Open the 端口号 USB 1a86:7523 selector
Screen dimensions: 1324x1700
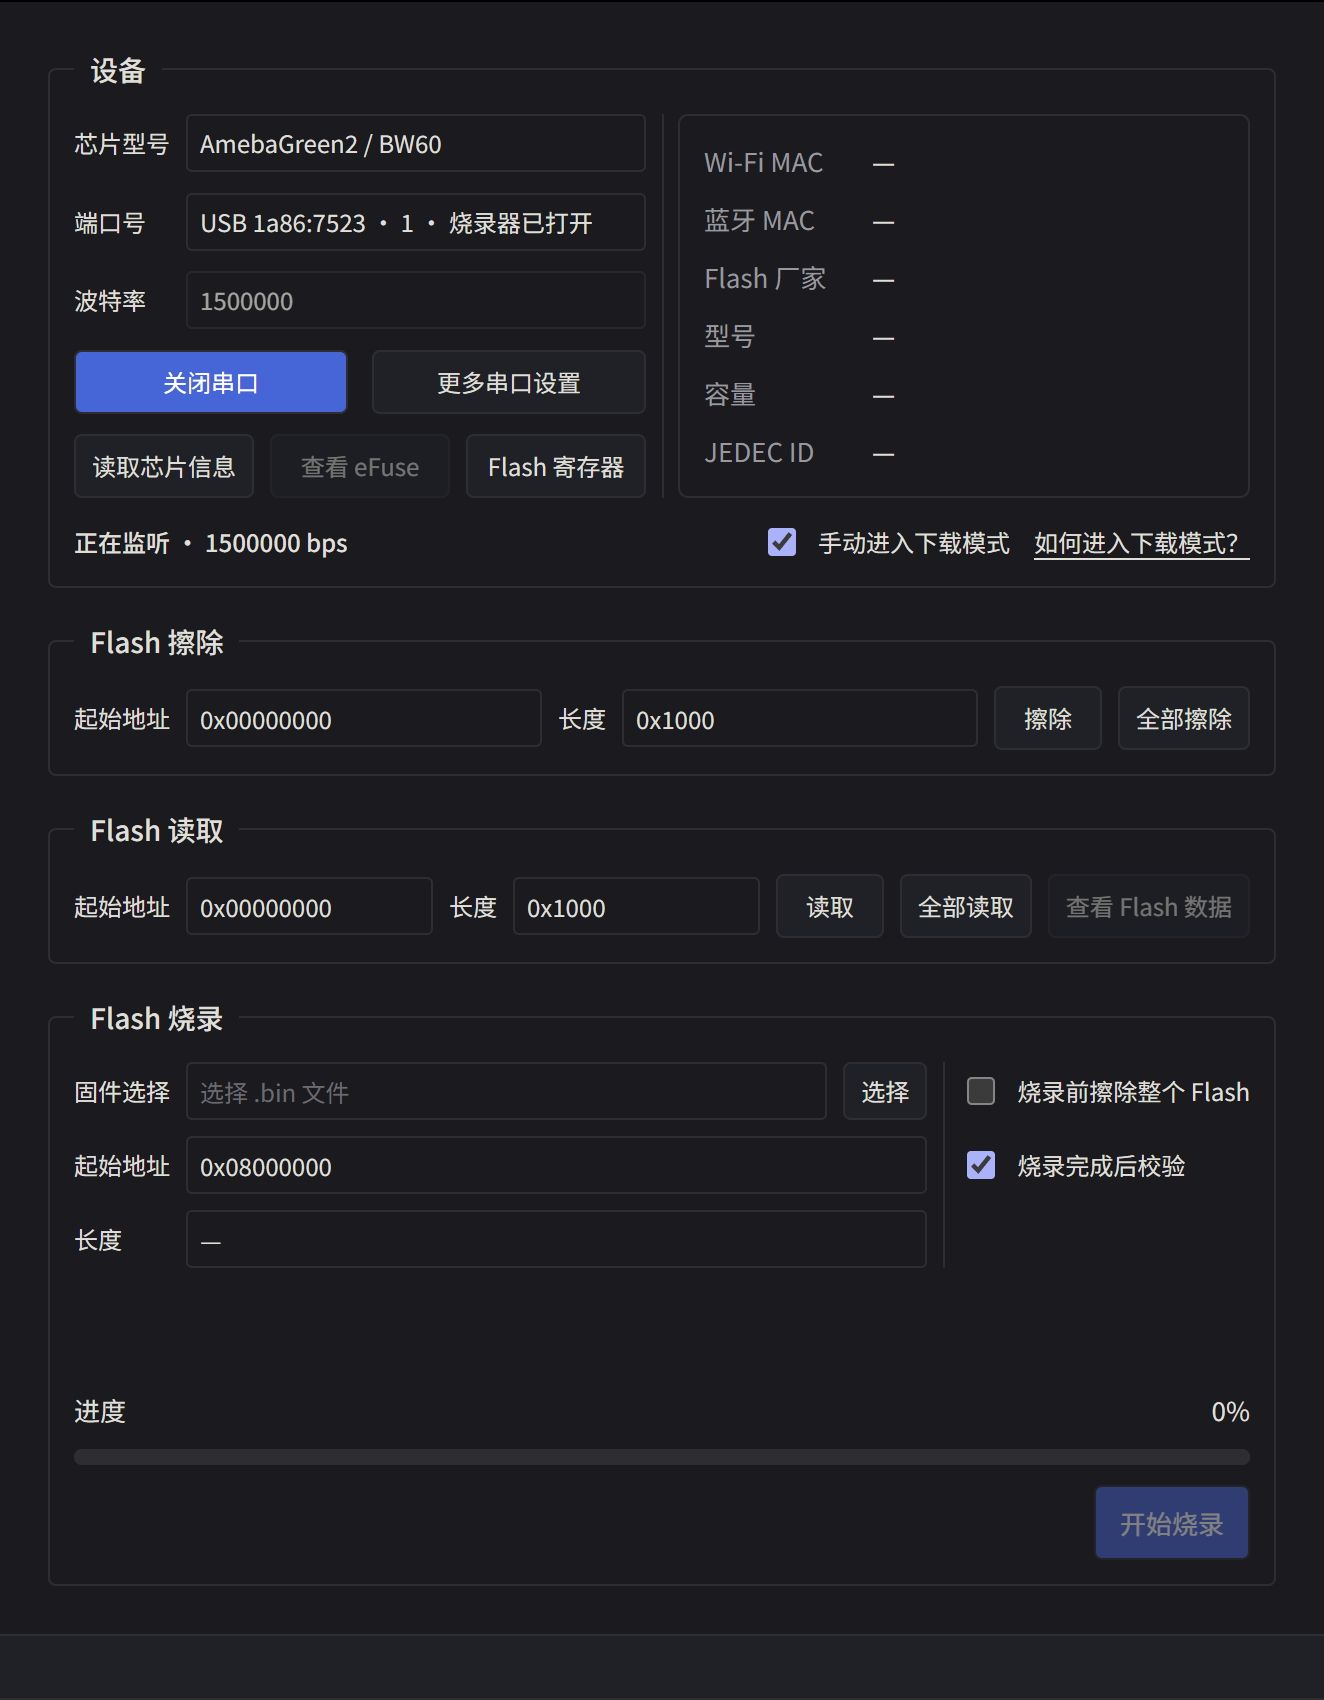point(416,222)
